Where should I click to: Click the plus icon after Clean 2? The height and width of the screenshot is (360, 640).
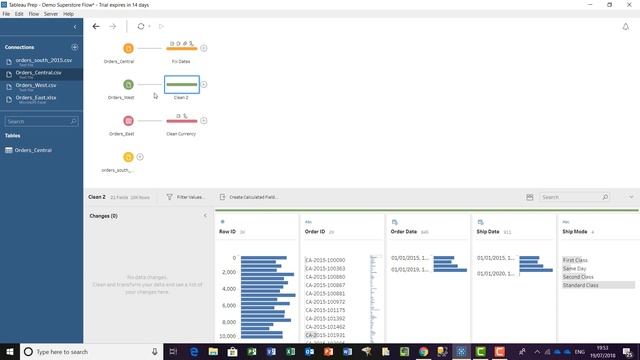(x=204, y=84)
